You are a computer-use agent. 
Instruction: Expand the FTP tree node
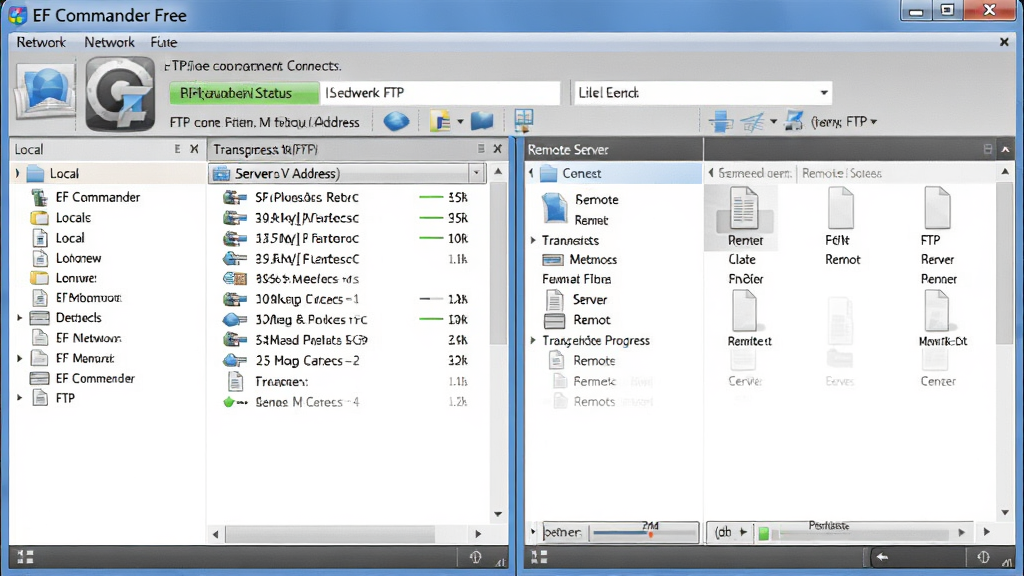coord(19,398)
